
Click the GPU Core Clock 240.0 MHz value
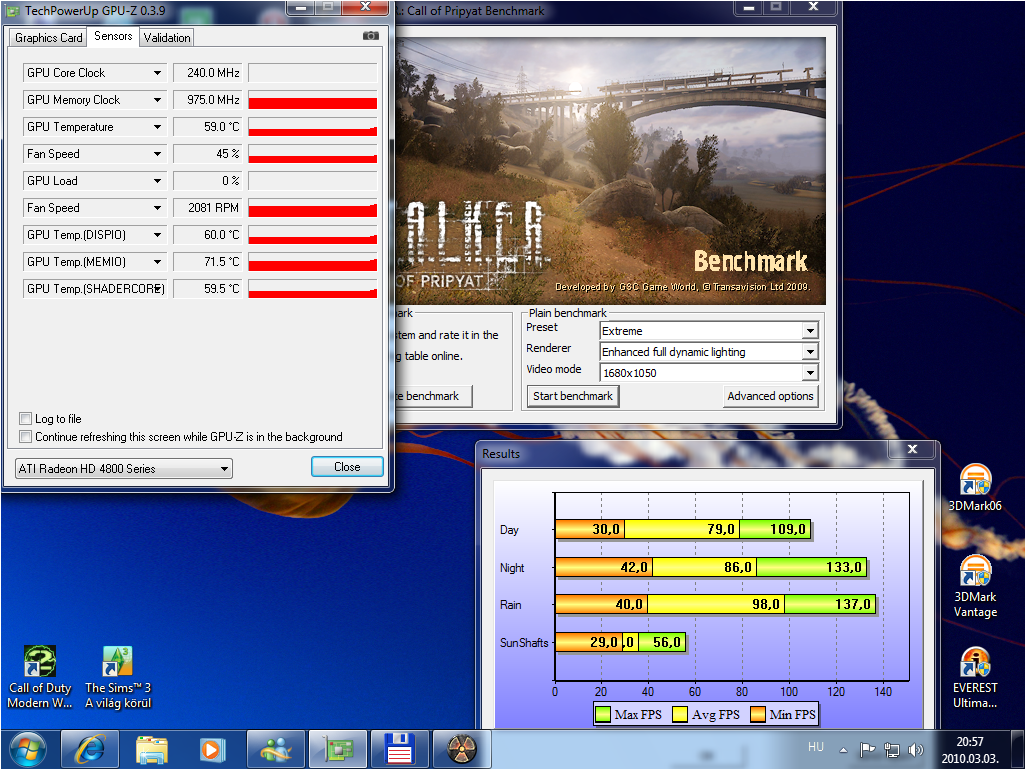click(x=207, y=73)
